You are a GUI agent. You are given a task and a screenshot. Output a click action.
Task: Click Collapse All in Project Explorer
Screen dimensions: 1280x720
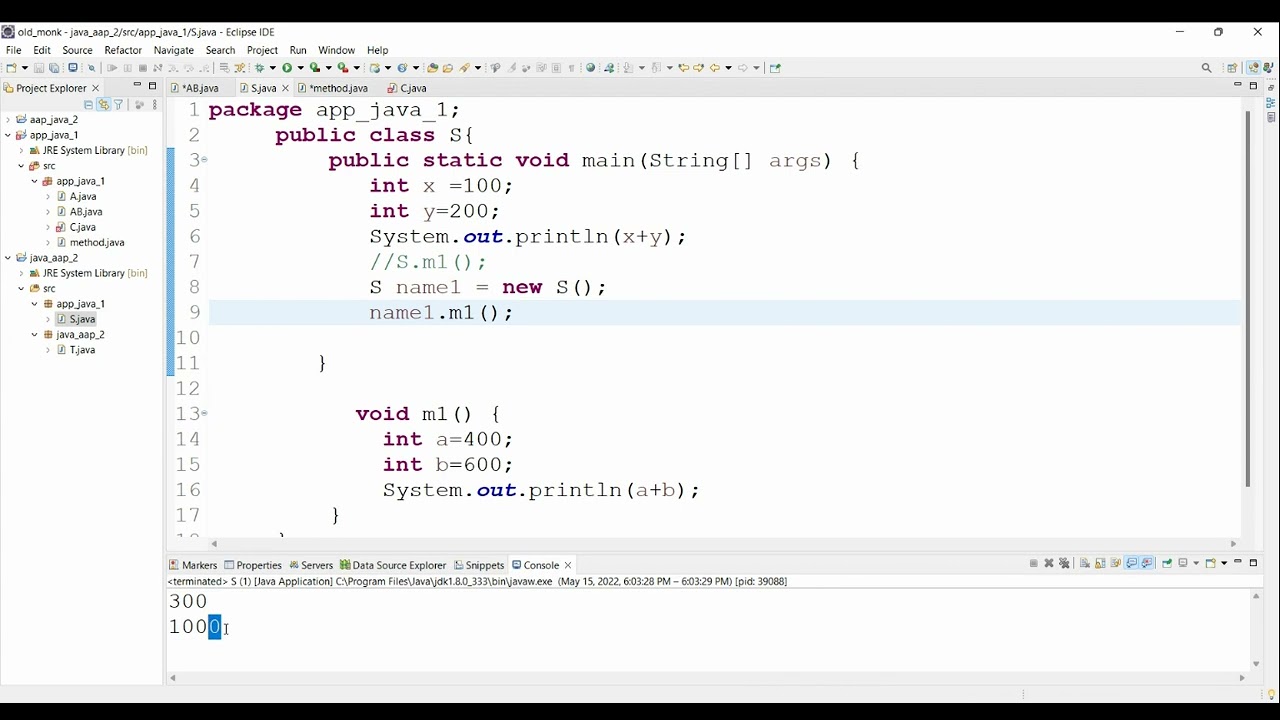tap(88, 104)
